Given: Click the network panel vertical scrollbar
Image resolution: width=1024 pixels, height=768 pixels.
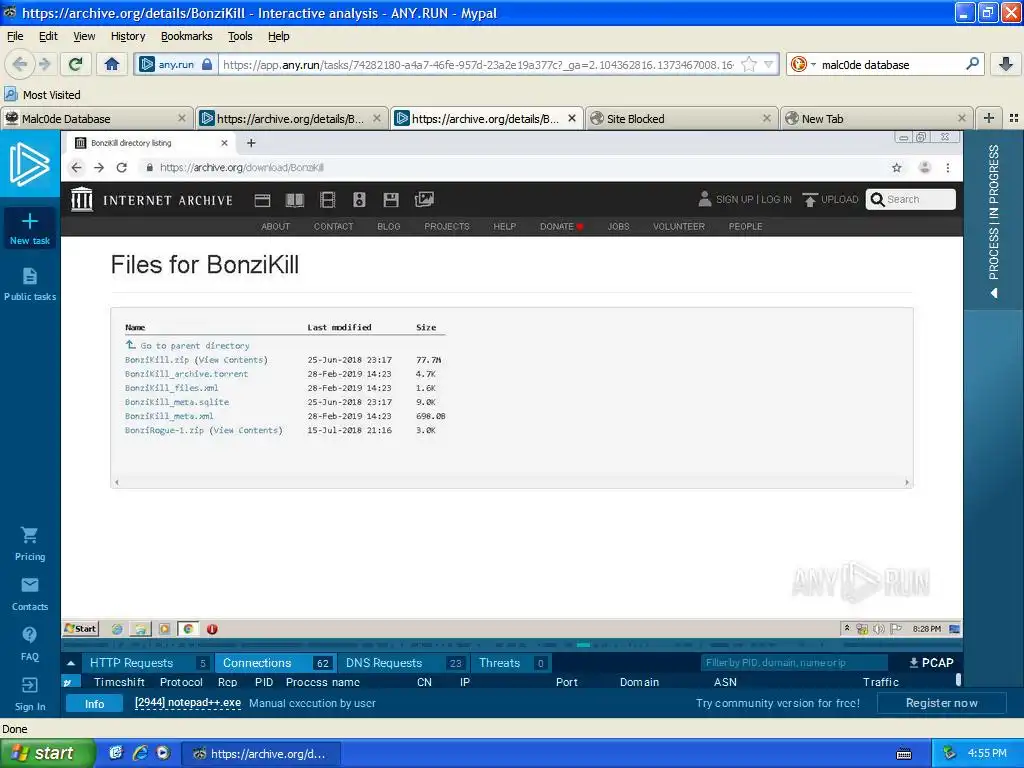Looking at the screenshot, I should click(958, 680).
